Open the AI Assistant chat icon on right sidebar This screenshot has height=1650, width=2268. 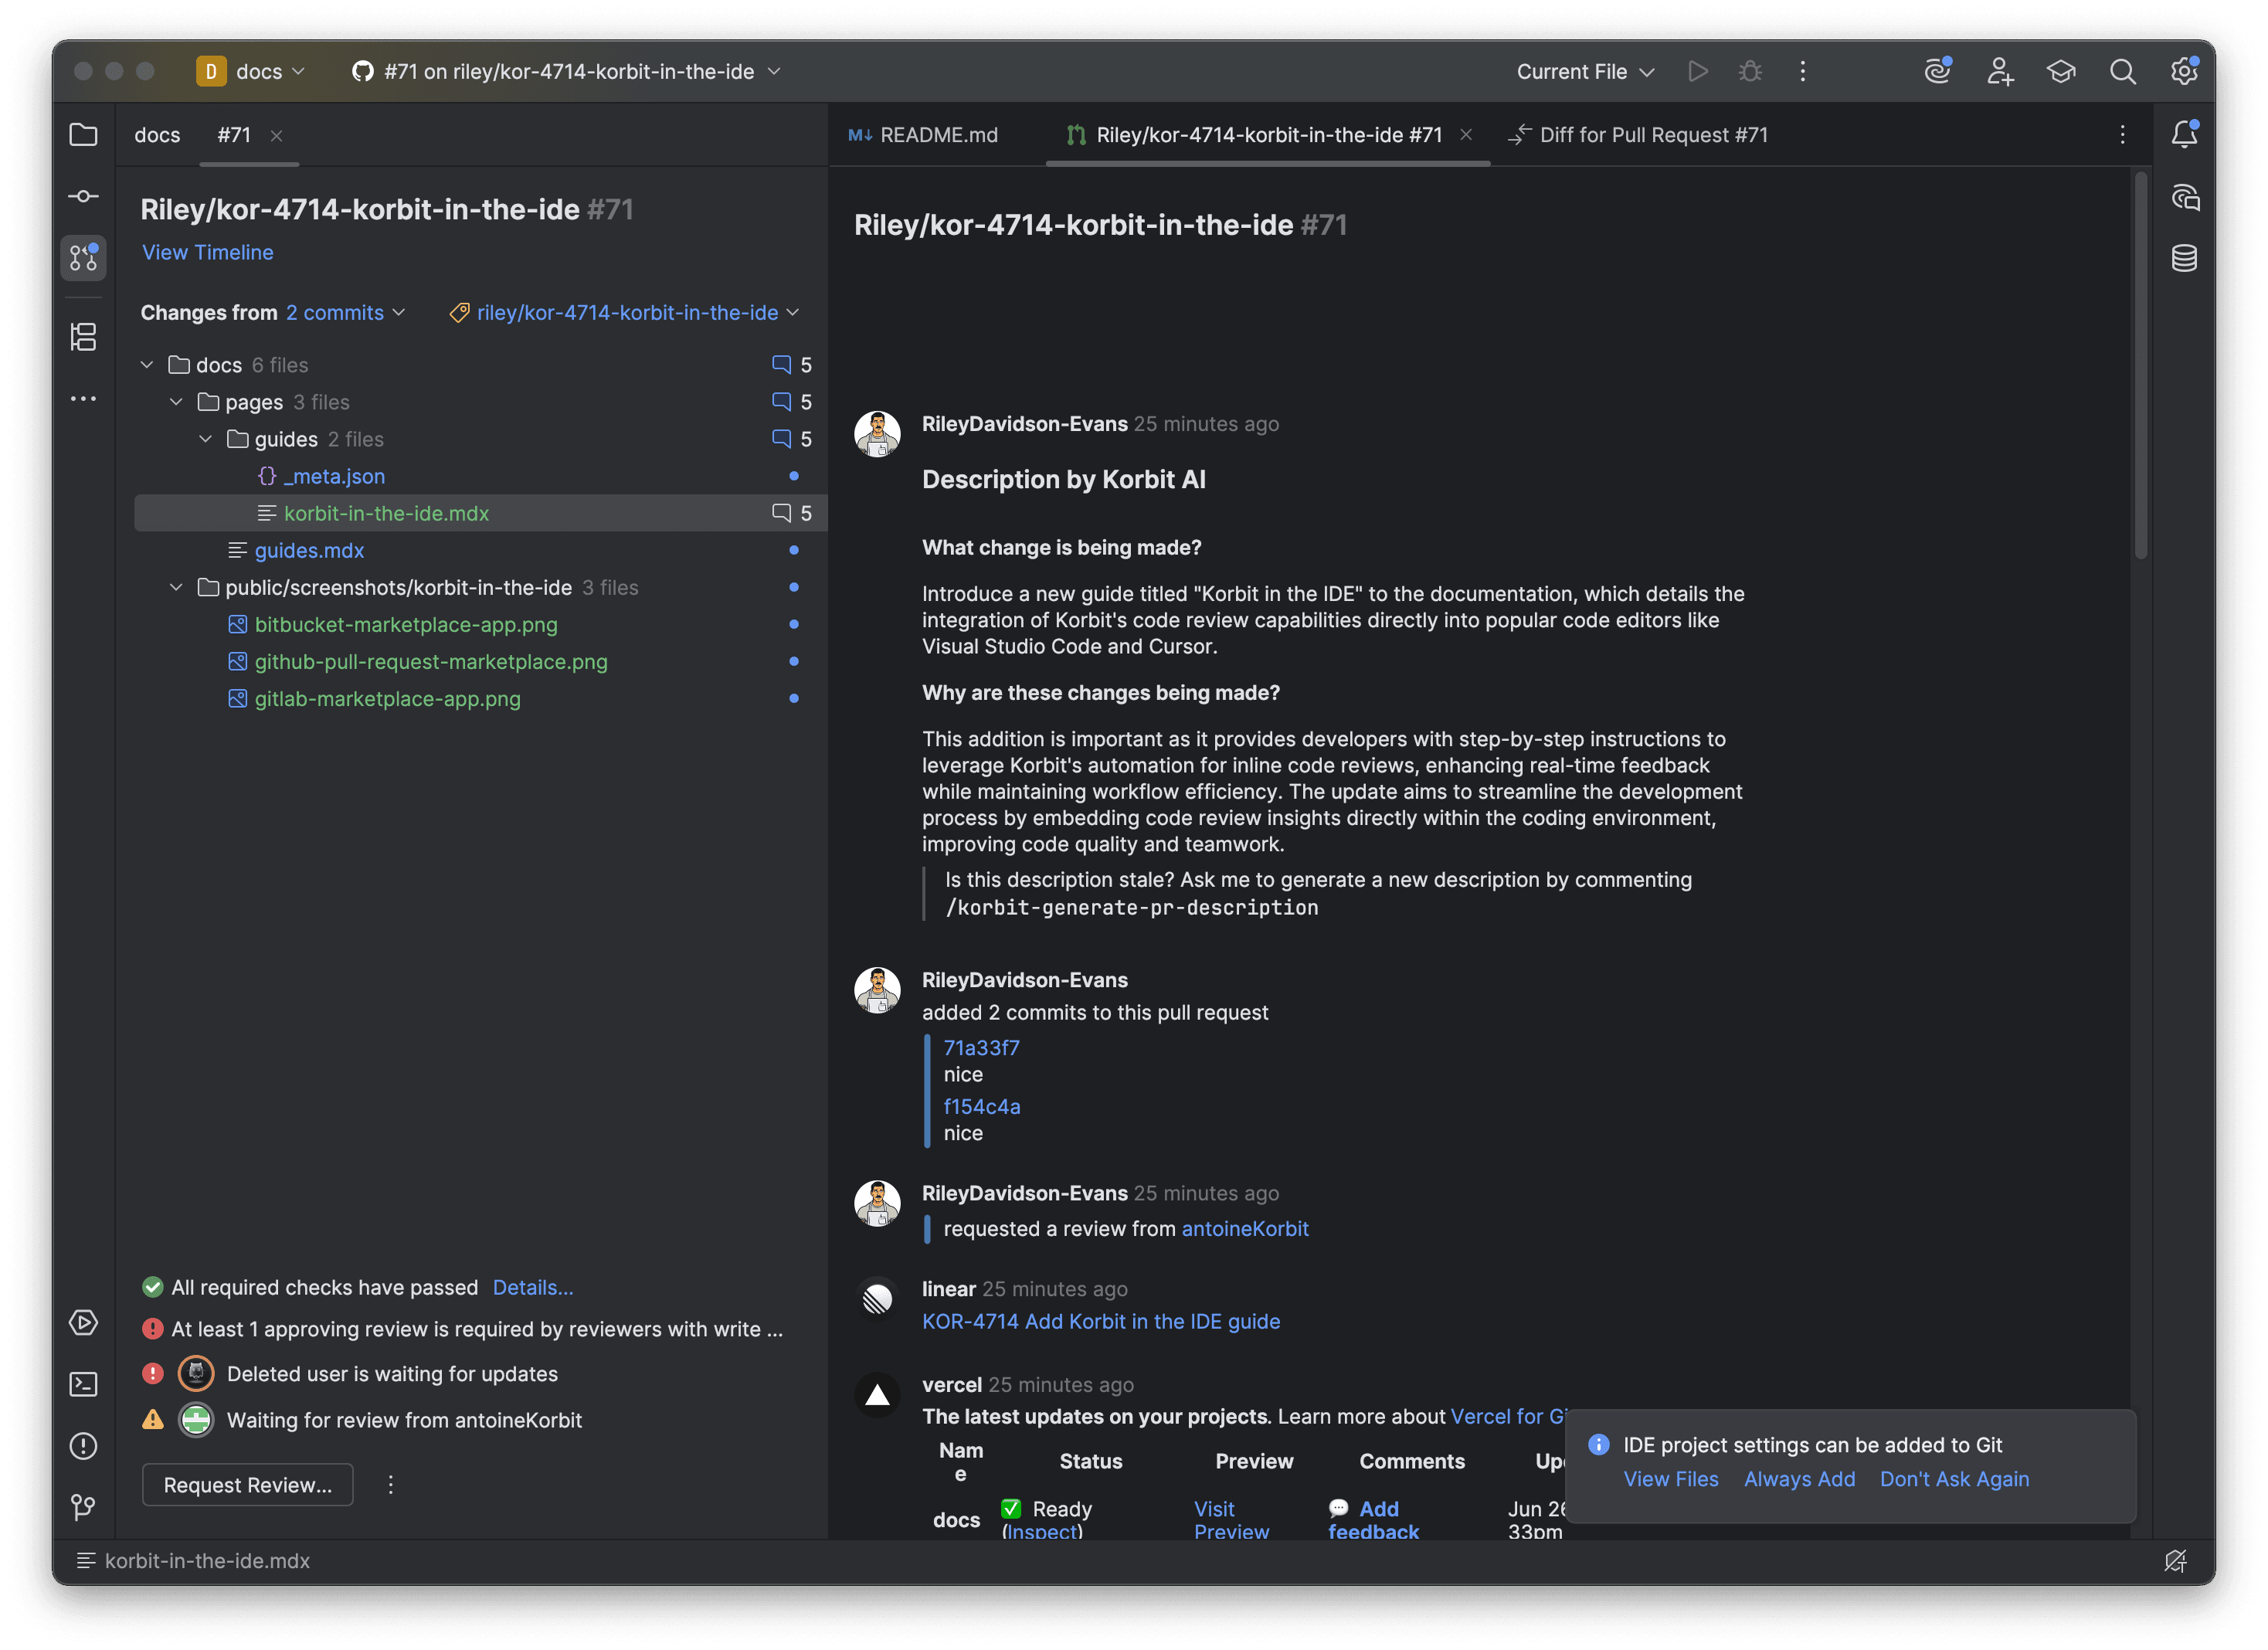[x=2185, y=197]
